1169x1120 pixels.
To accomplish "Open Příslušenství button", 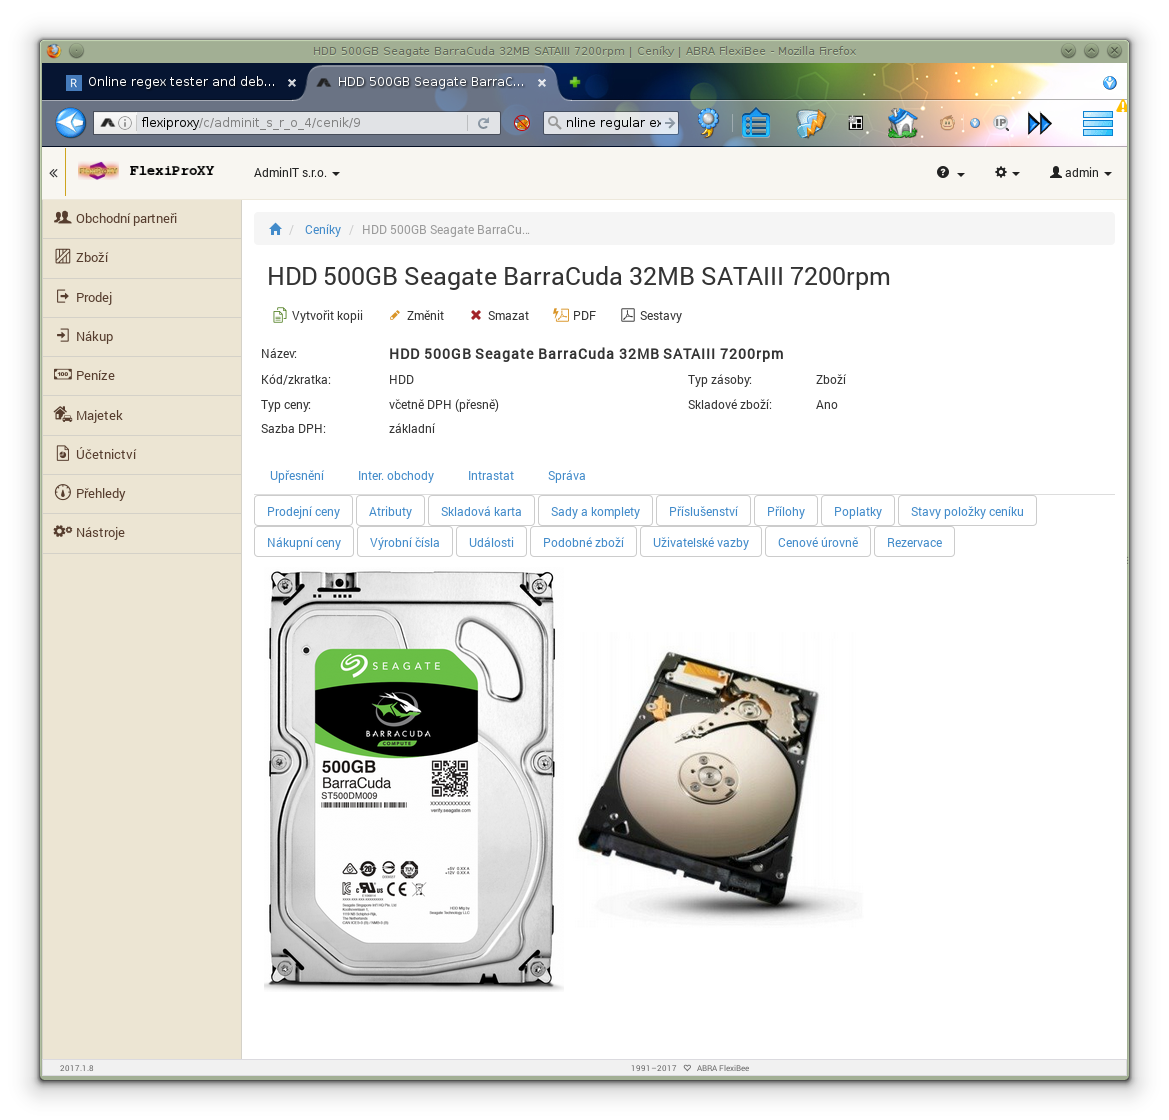I will coord(703,512).
